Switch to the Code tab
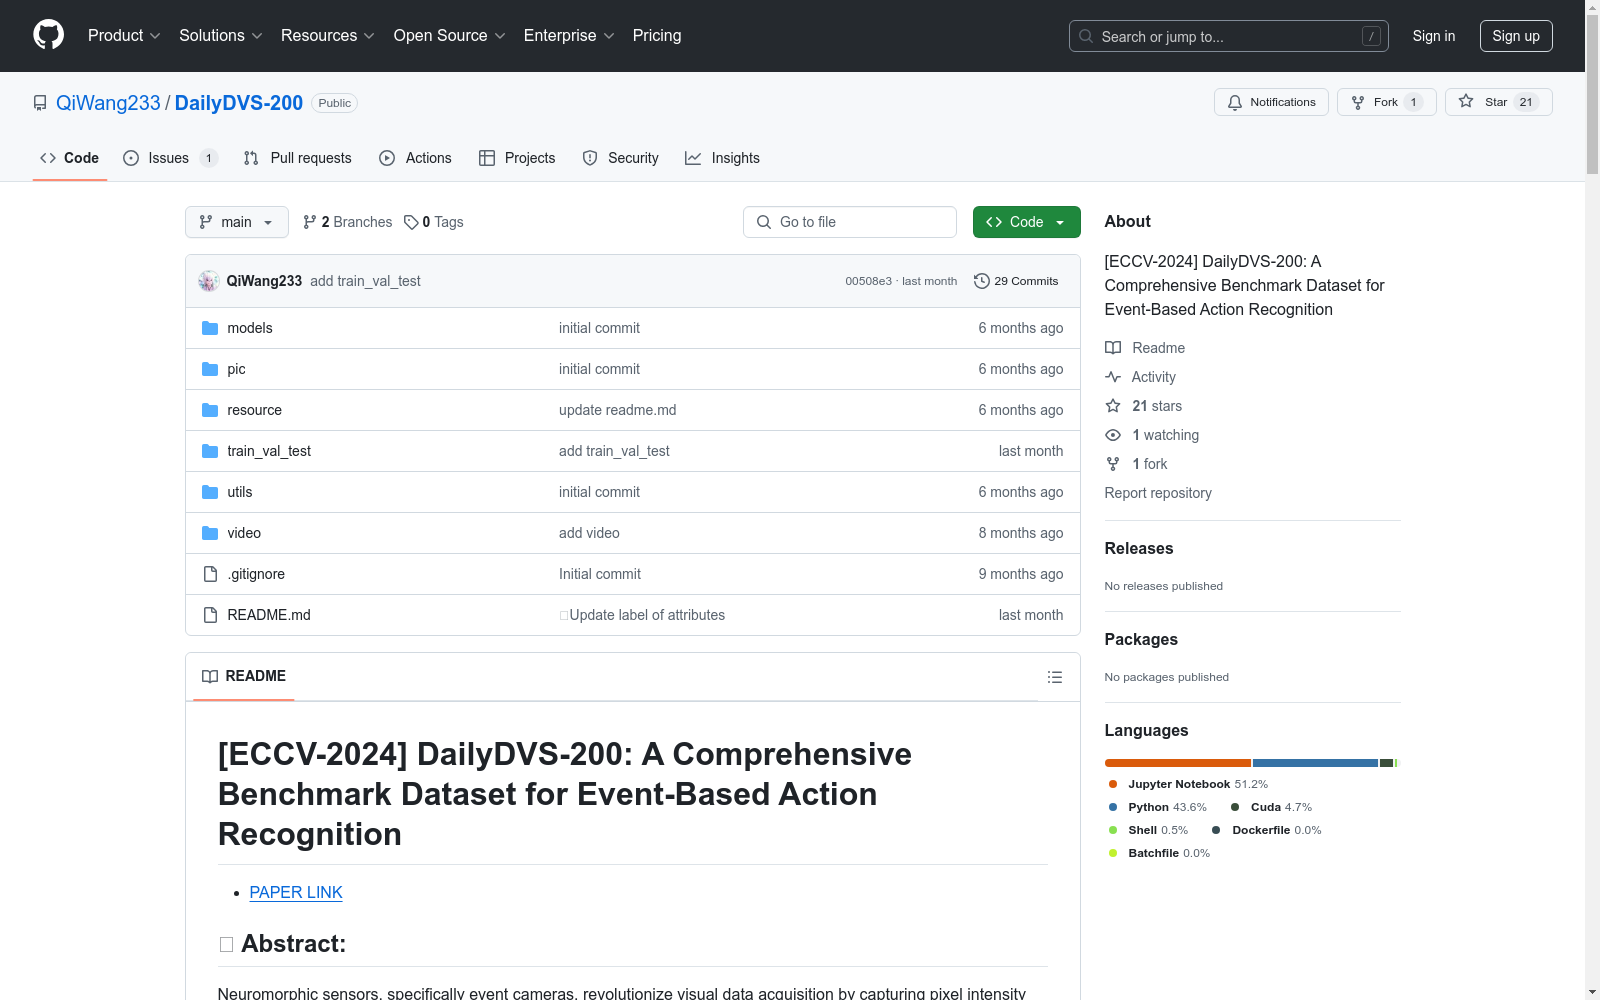 (x=70, y=158)
